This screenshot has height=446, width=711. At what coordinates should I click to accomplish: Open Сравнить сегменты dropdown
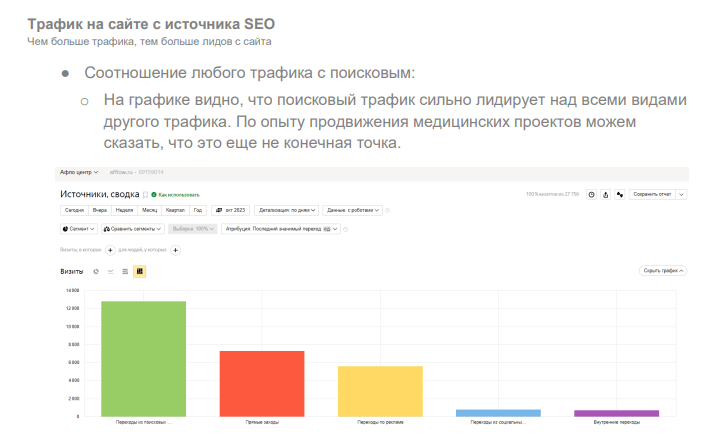point(132,229)
